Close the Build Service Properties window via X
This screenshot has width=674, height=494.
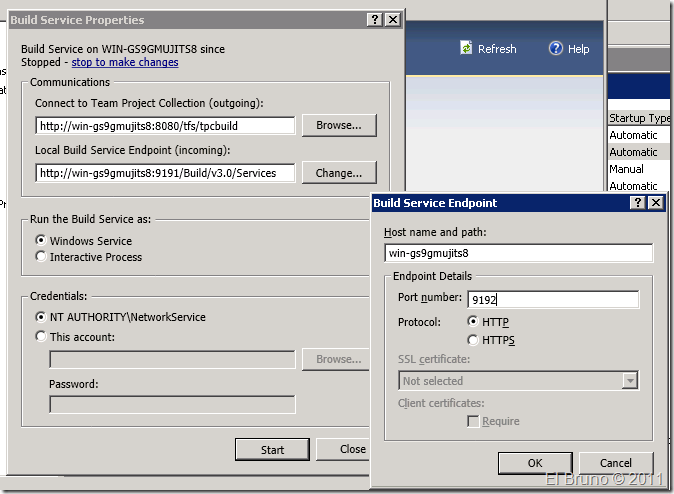[x=393, y=19]
